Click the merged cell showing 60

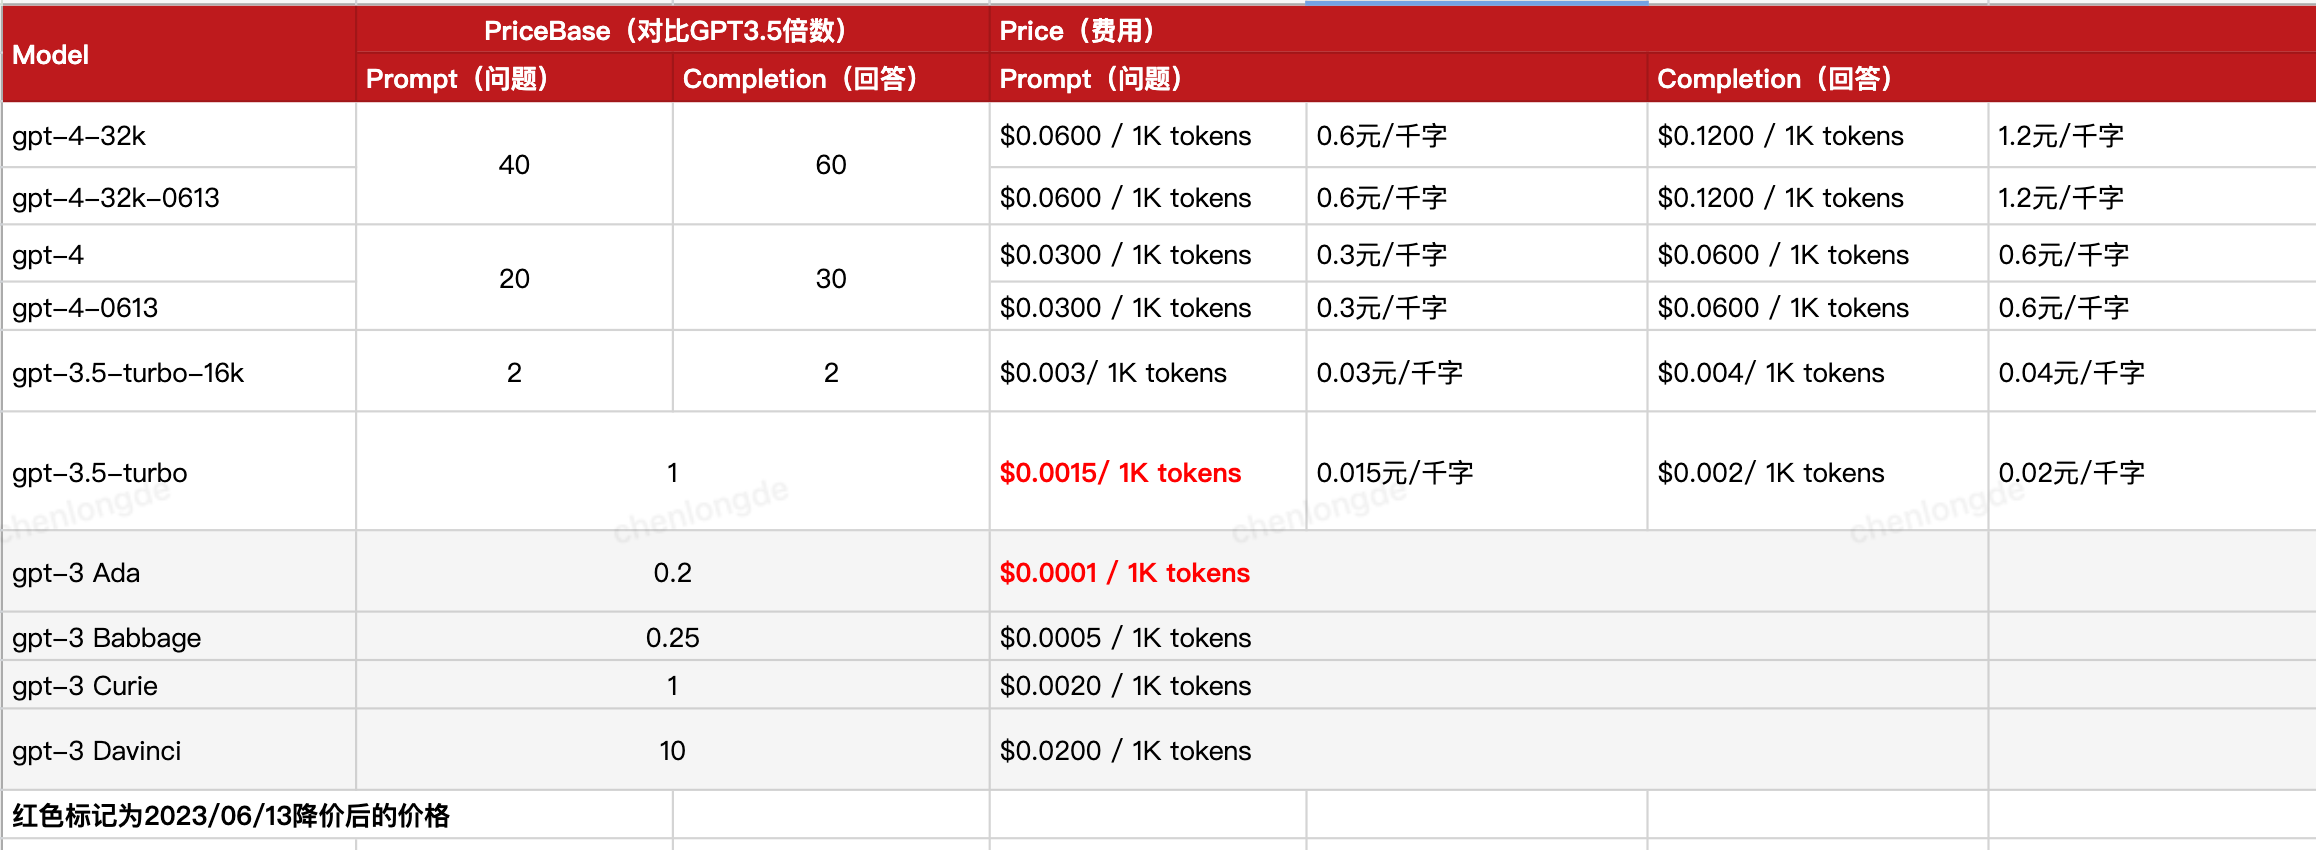pyautogui.click(x=830, y=165)
